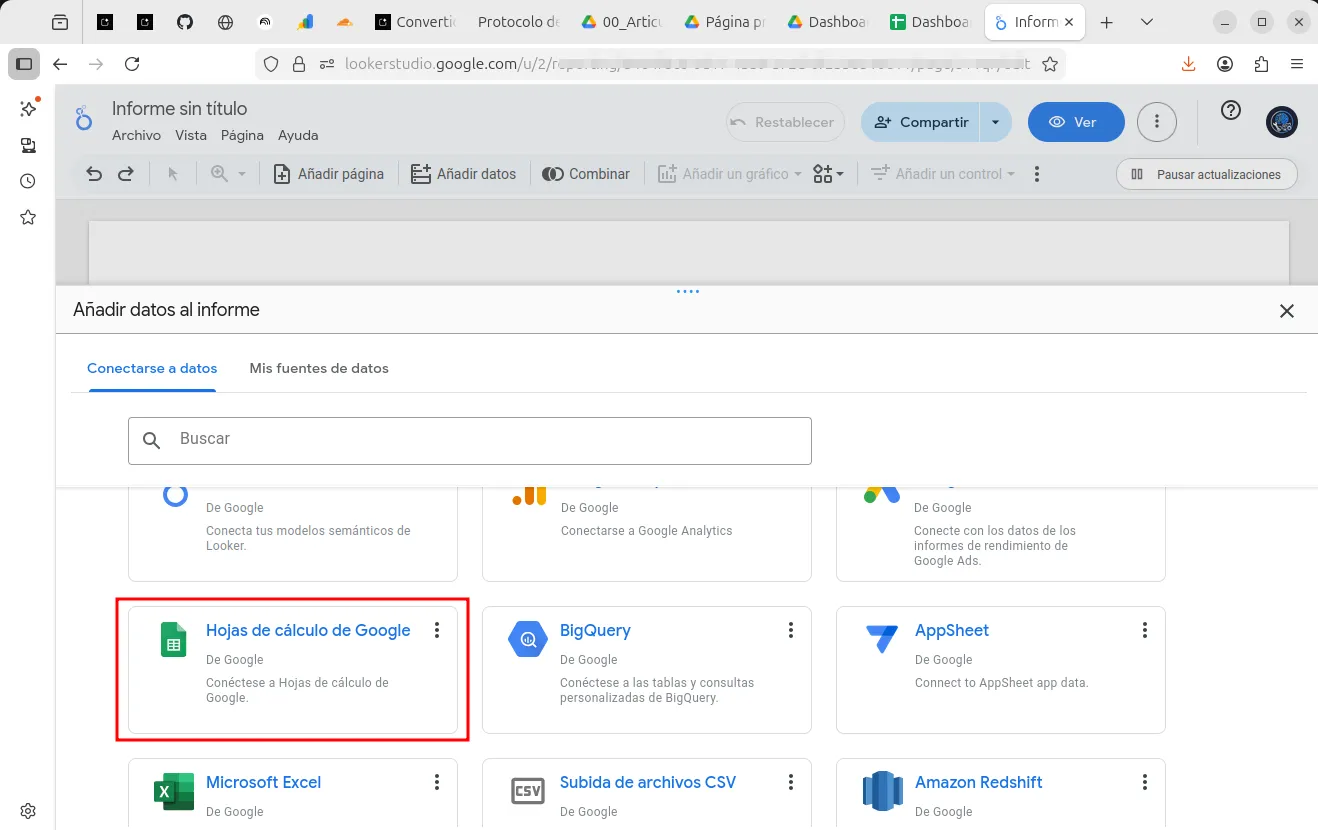Viewport: 1318px width, 830px height.
Task: Select the Hojas de cálculo de Google connector
Action: [293, 670]
